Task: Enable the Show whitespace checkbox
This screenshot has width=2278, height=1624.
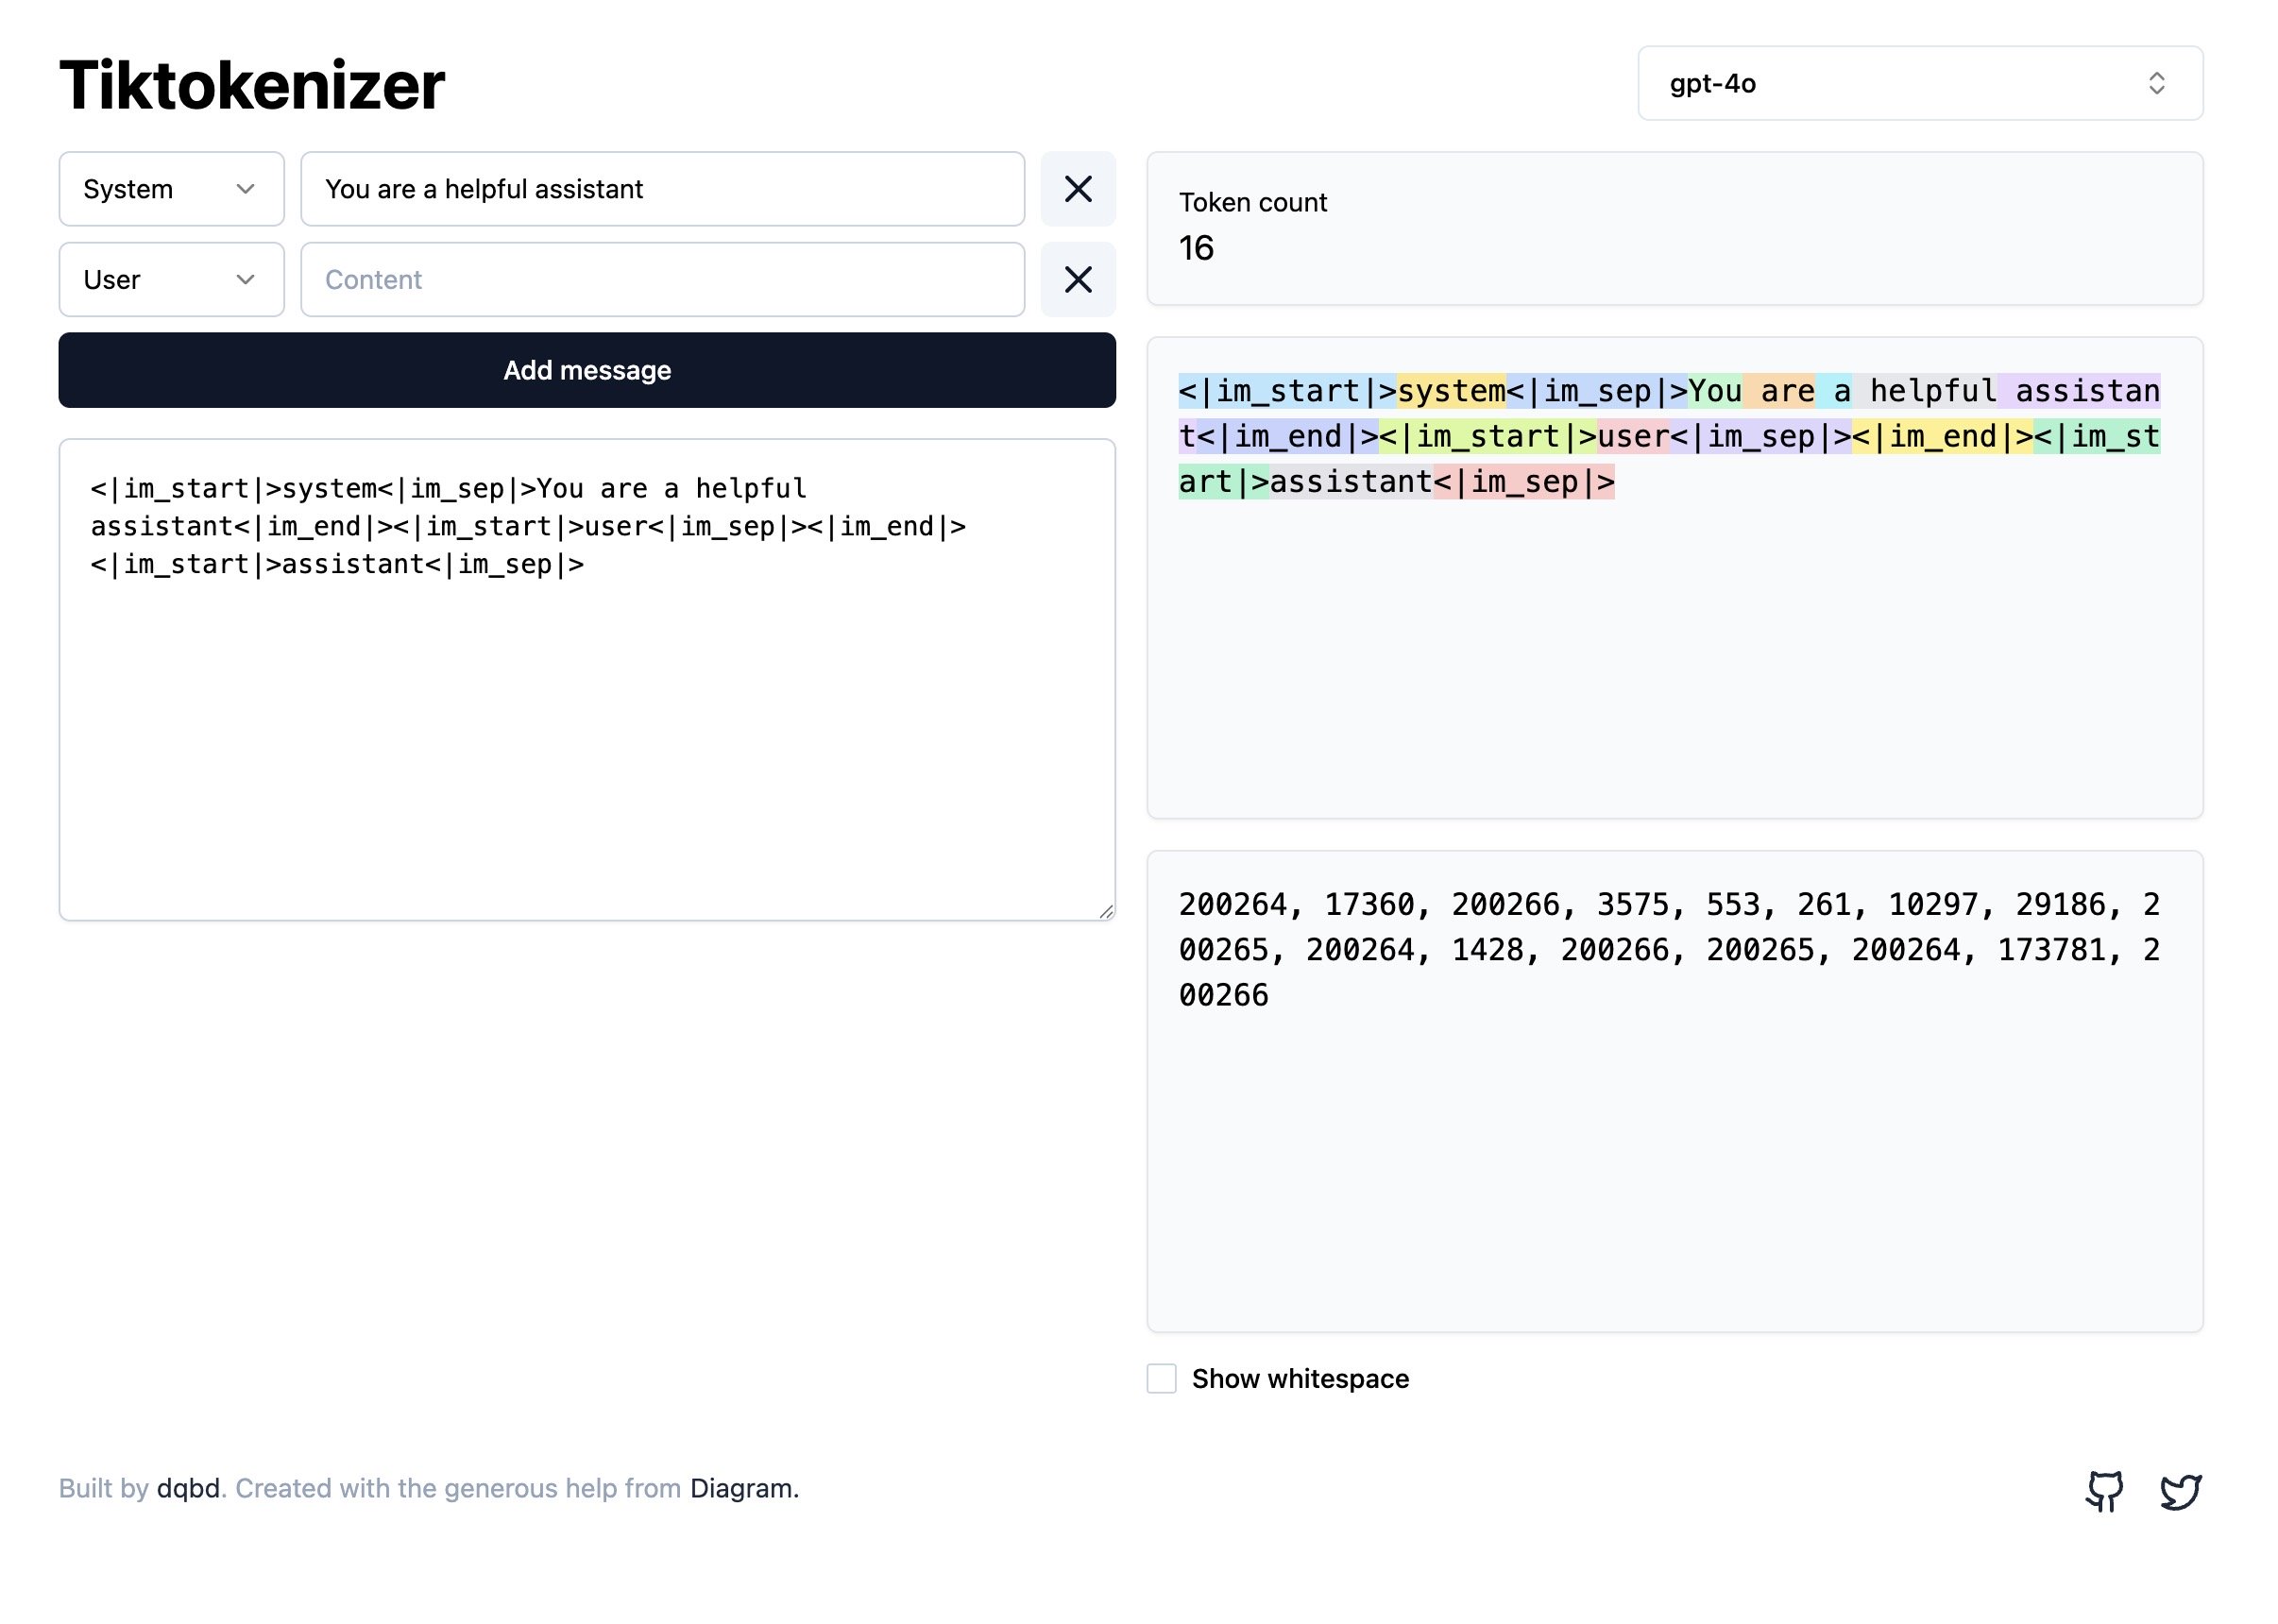Action: [x=1161, y=1379]
